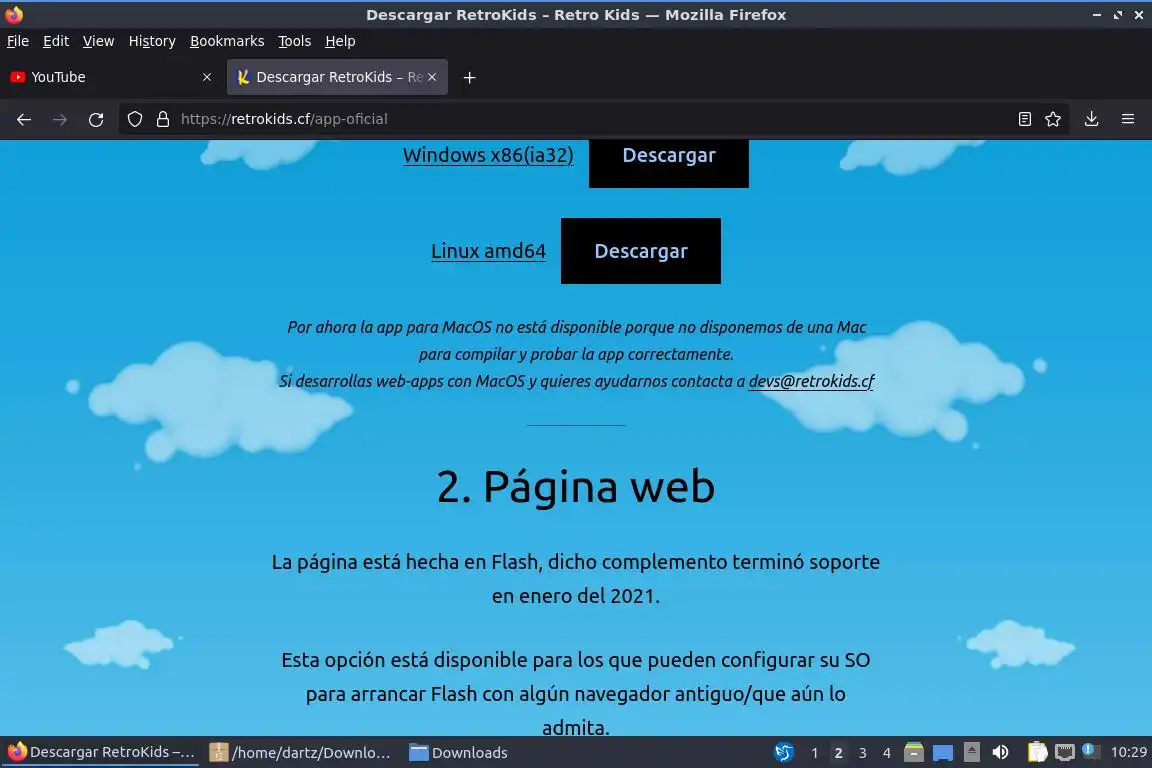Open the volume speaker control

coord(1000,753)
